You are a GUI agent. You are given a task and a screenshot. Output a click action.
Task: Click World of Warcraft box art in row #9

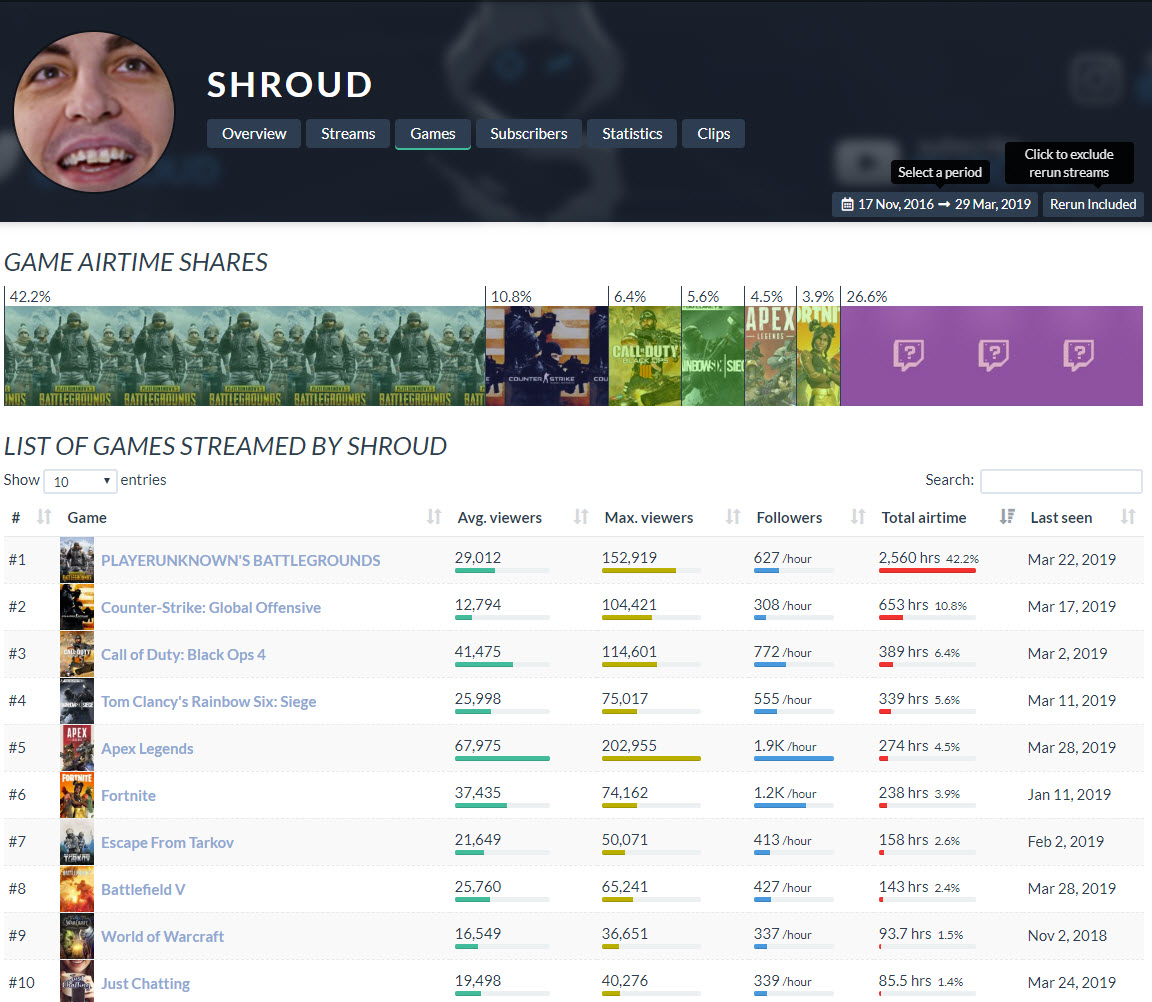pyautogui.click(x=77, y=936)
